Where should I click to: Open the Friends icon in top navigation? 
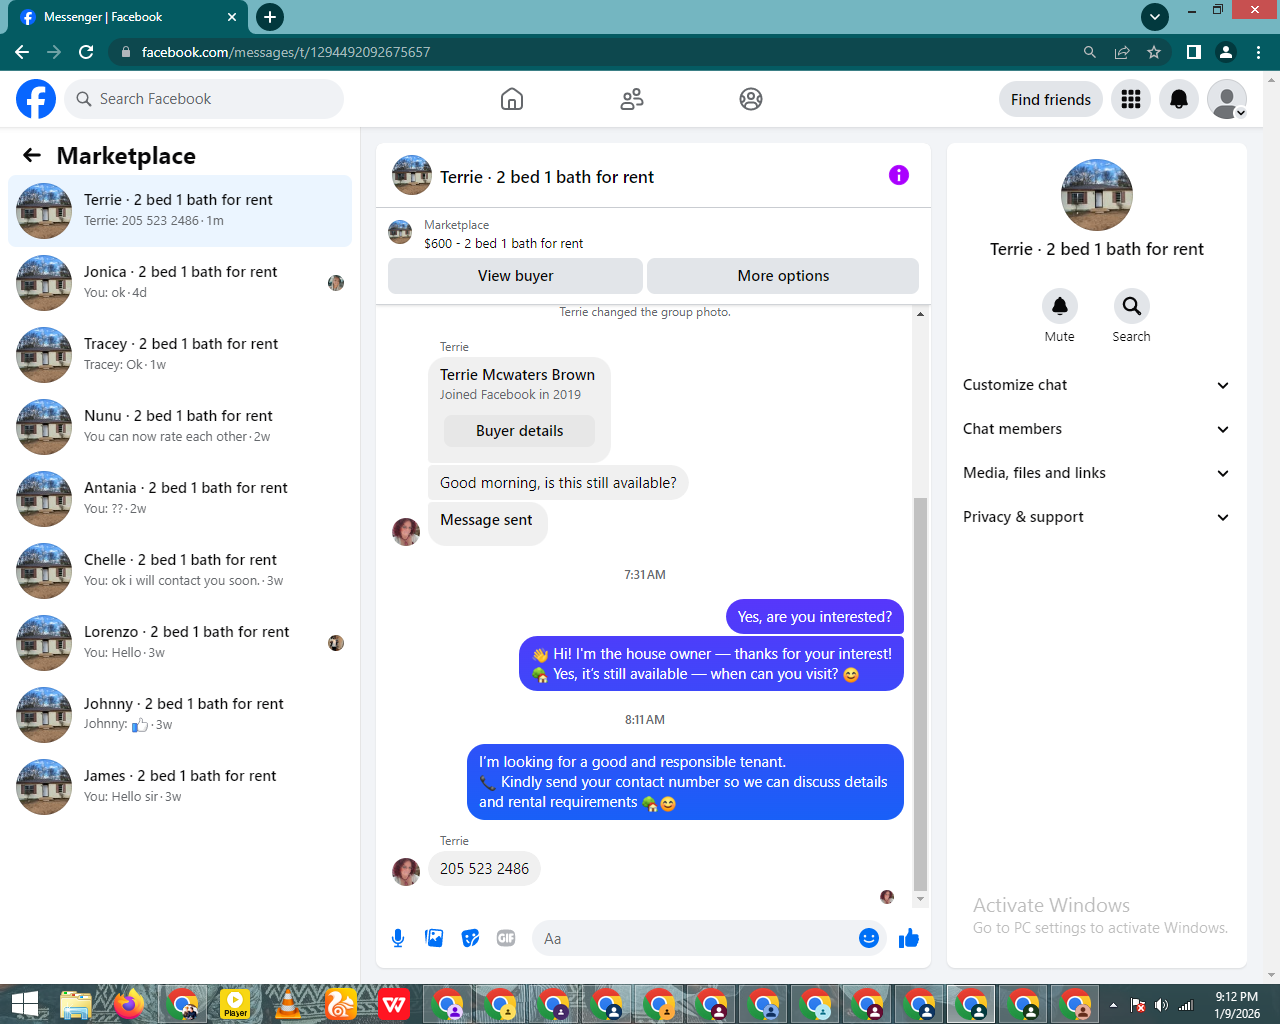pyautogui.click(x=632, y=99)
